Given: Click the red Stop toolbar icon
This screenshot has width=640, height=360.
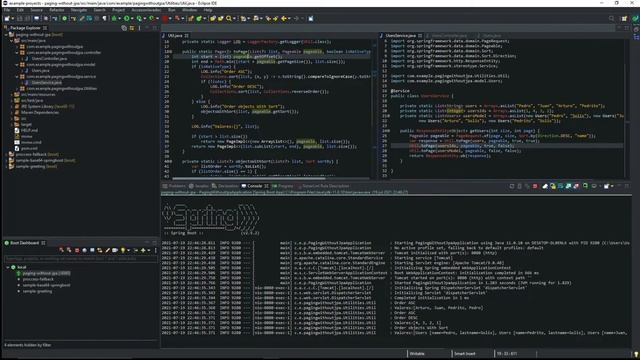Looking at the screenshot, I should coord(164,18).
